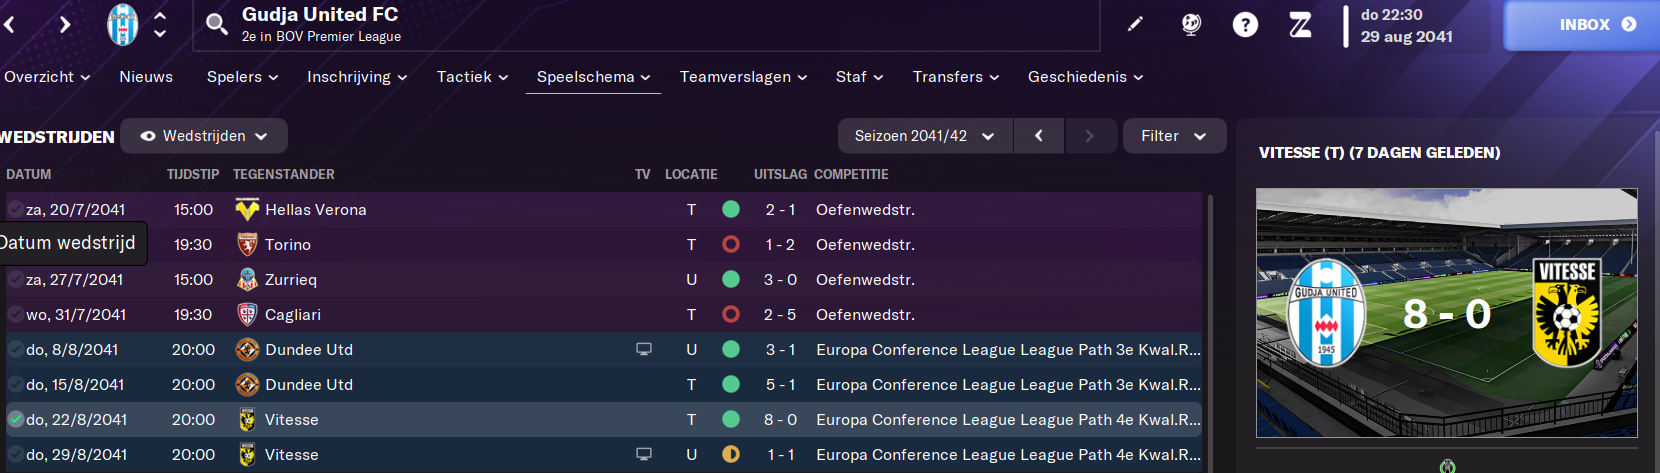This screenshot has width=1660, height=473.
Task: Open the Transfers menu
Action: 956,77
